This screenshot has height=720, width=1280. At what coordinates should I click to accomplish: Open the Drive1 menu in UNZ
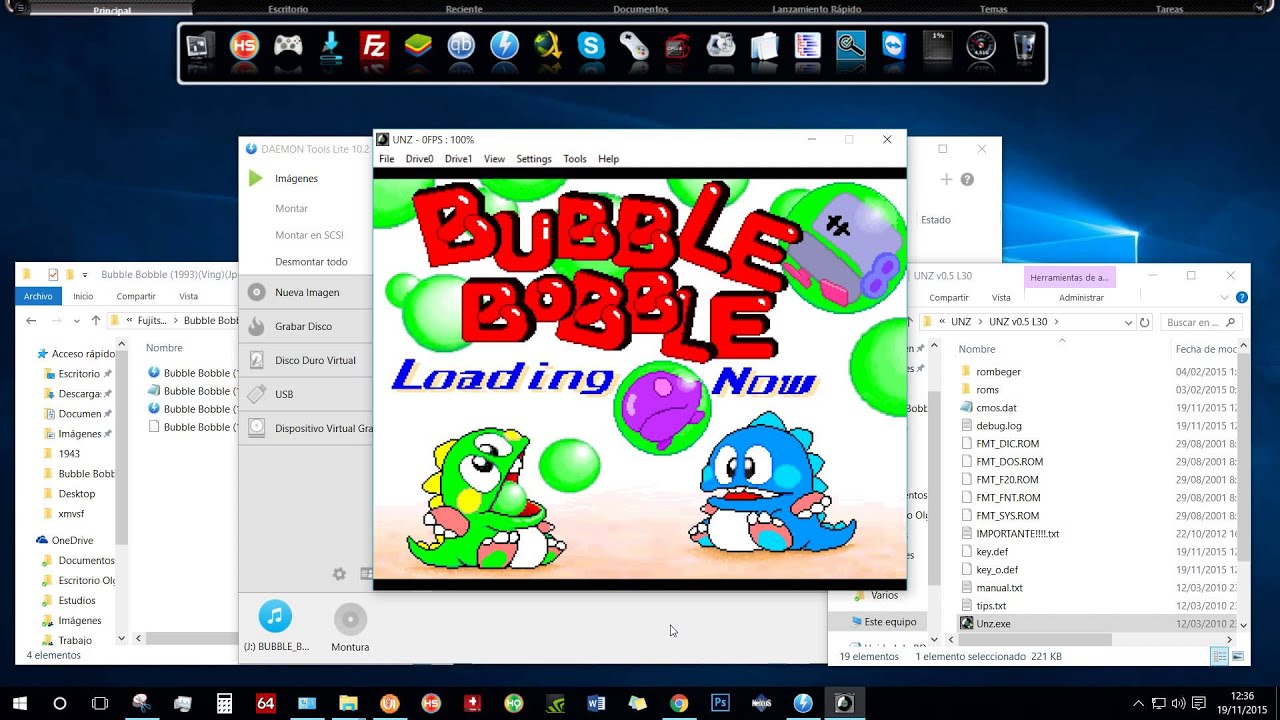(458, 159)
